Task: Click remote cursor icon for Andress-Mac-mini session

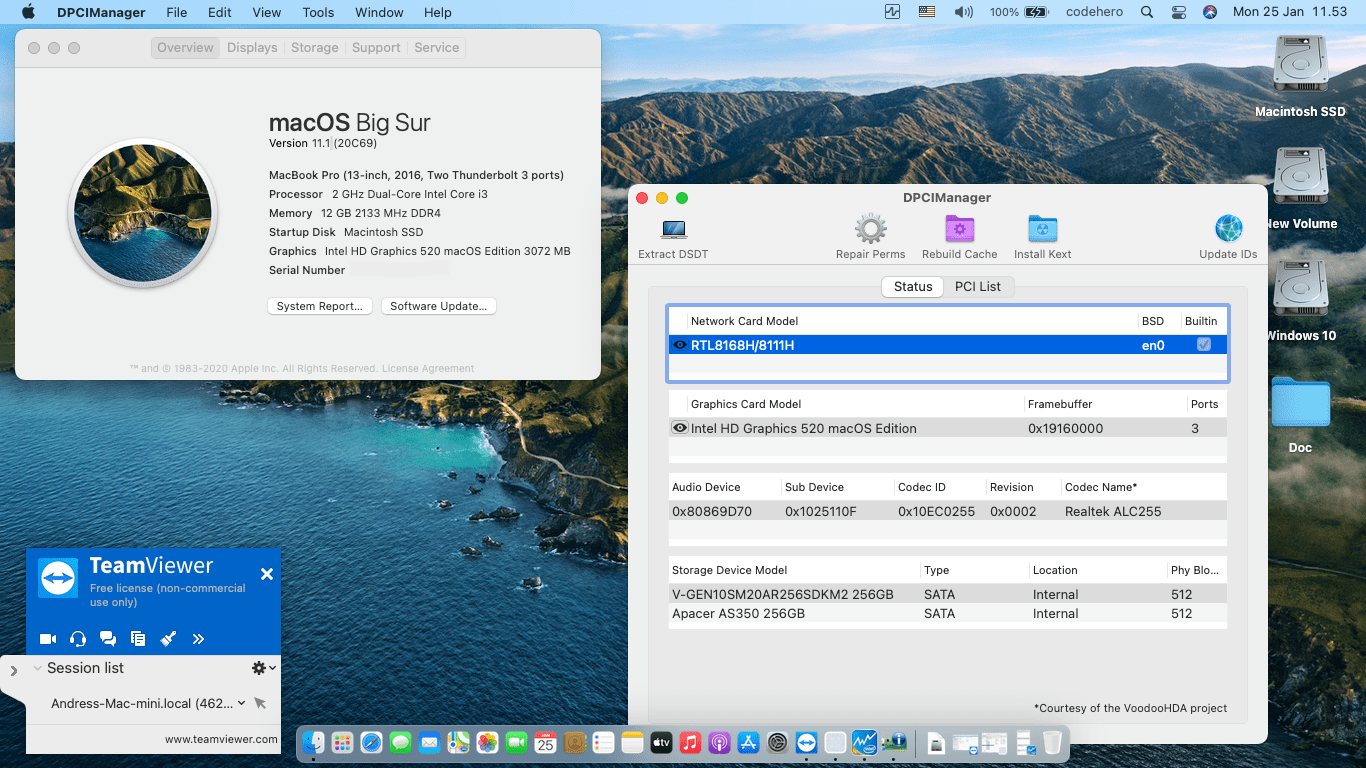Action: click(x=260, y=703)
